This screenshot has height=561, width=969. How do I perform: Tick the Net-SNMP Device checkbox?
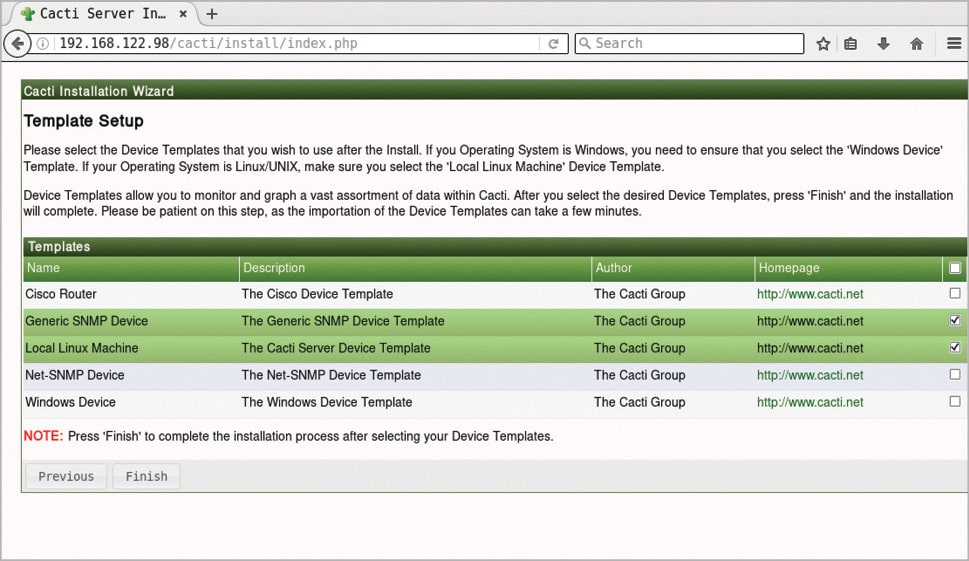pyautogui.click(x=955, y=375)
